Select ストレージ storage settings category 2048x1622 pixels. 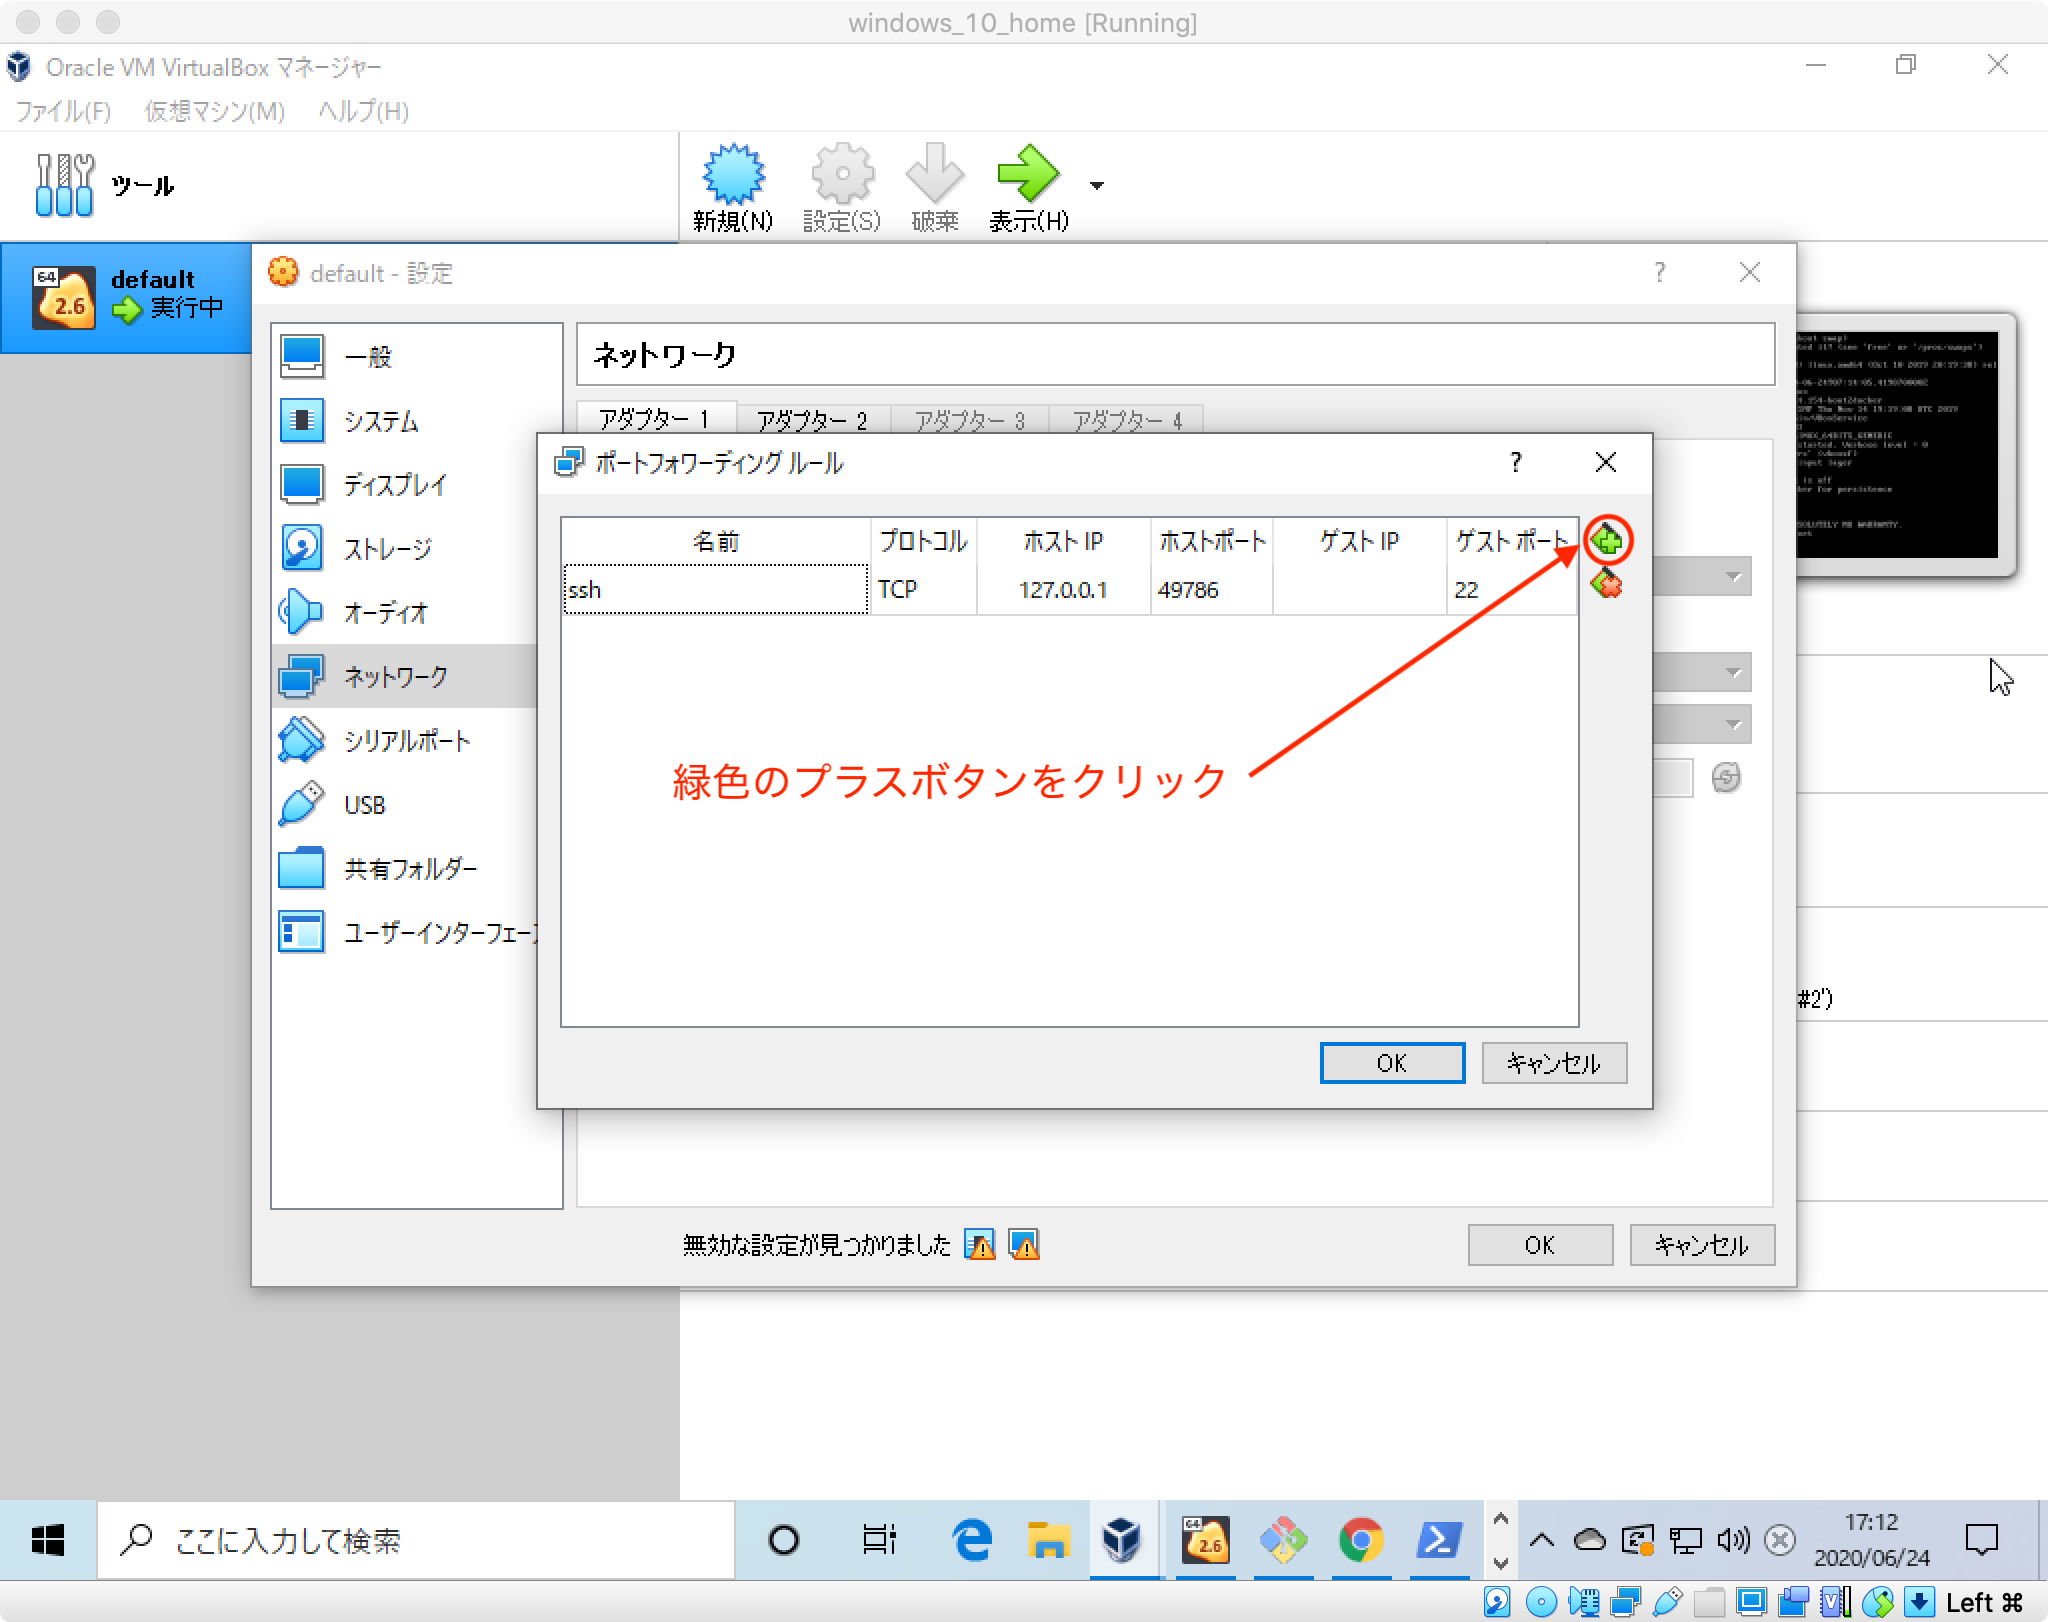point(388,548)
